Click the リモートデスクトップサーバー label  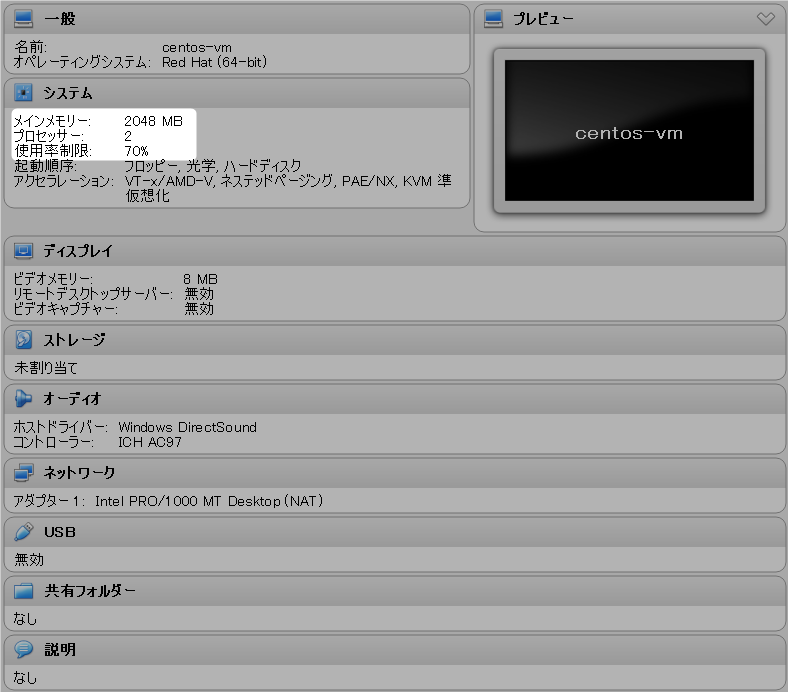93,293
